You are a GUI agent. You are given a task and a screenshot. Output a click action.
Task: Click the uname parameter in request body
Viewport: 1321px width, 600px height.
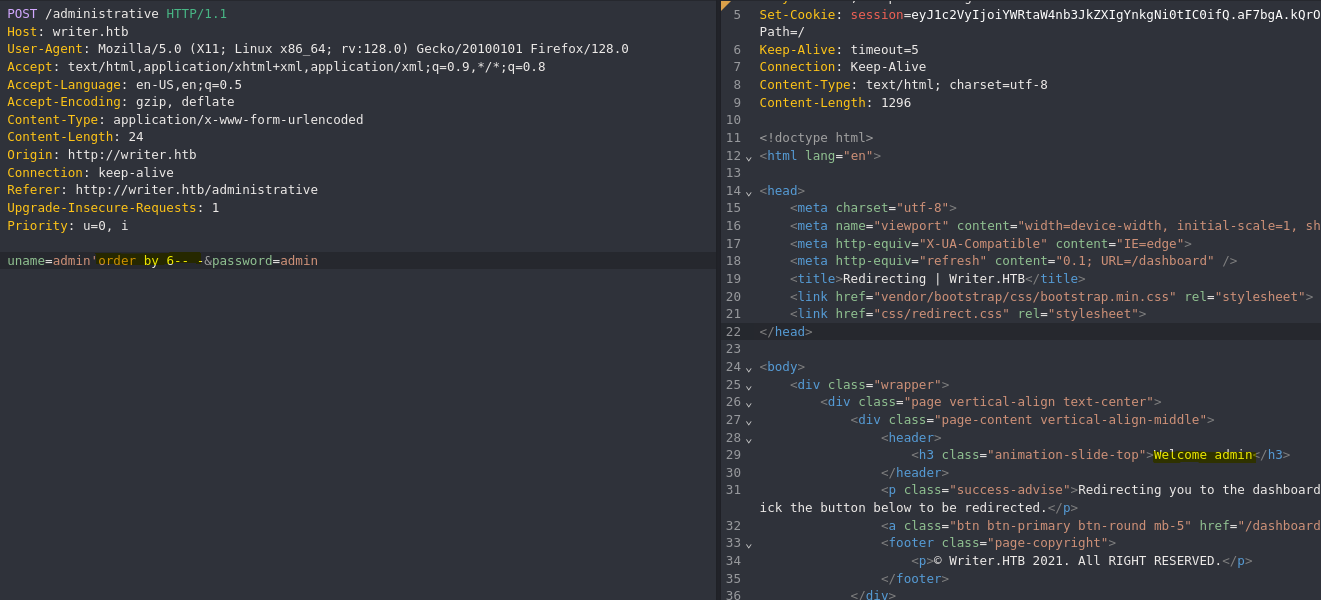[26, 261]
